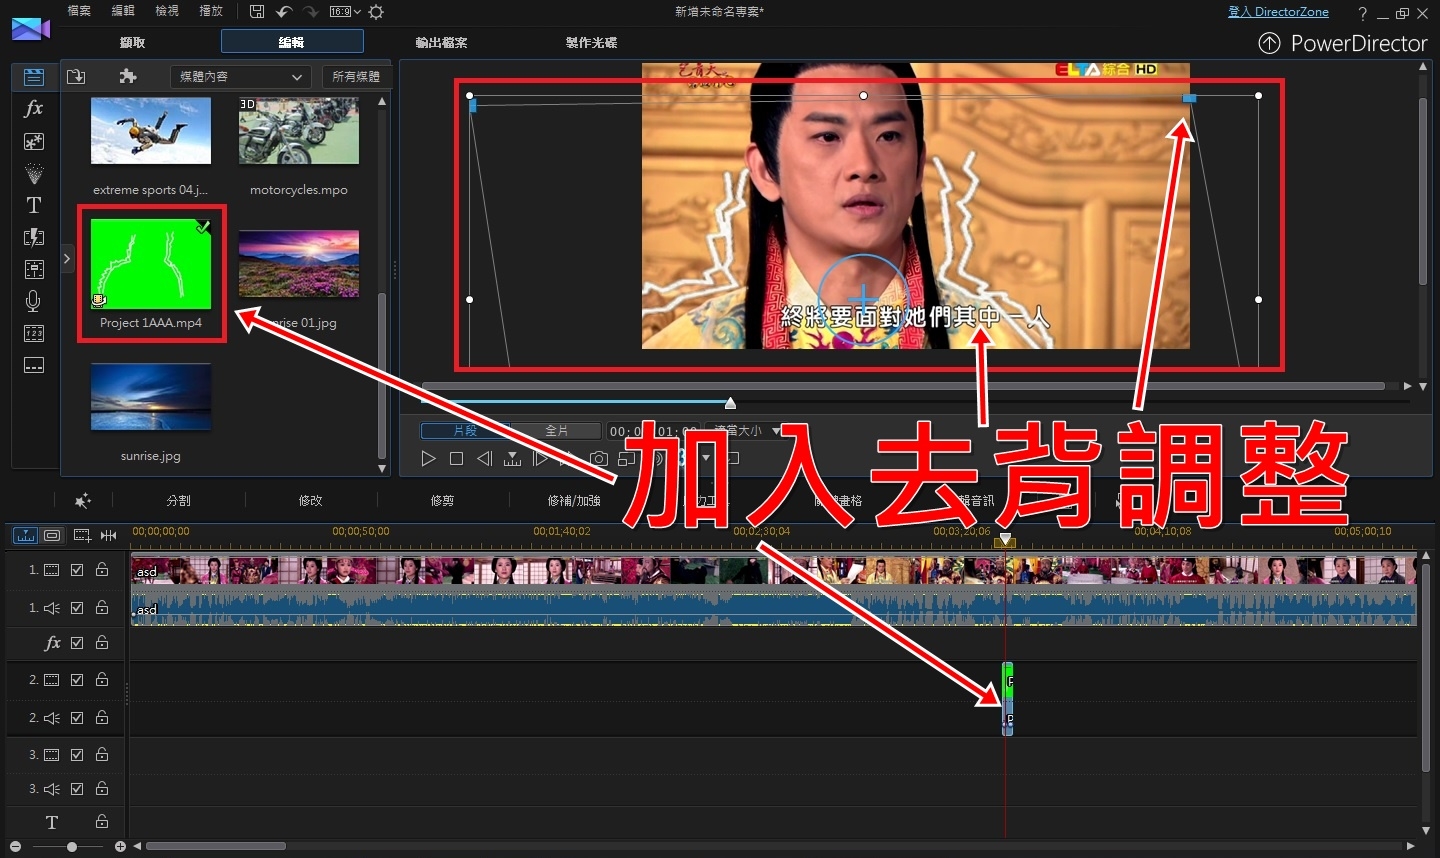Image resolution: width=1440 pixels, height=858 pixels.
Task: Open the Voice-Over microphone room
Action: pyautogui.click(x=34, y=301)
